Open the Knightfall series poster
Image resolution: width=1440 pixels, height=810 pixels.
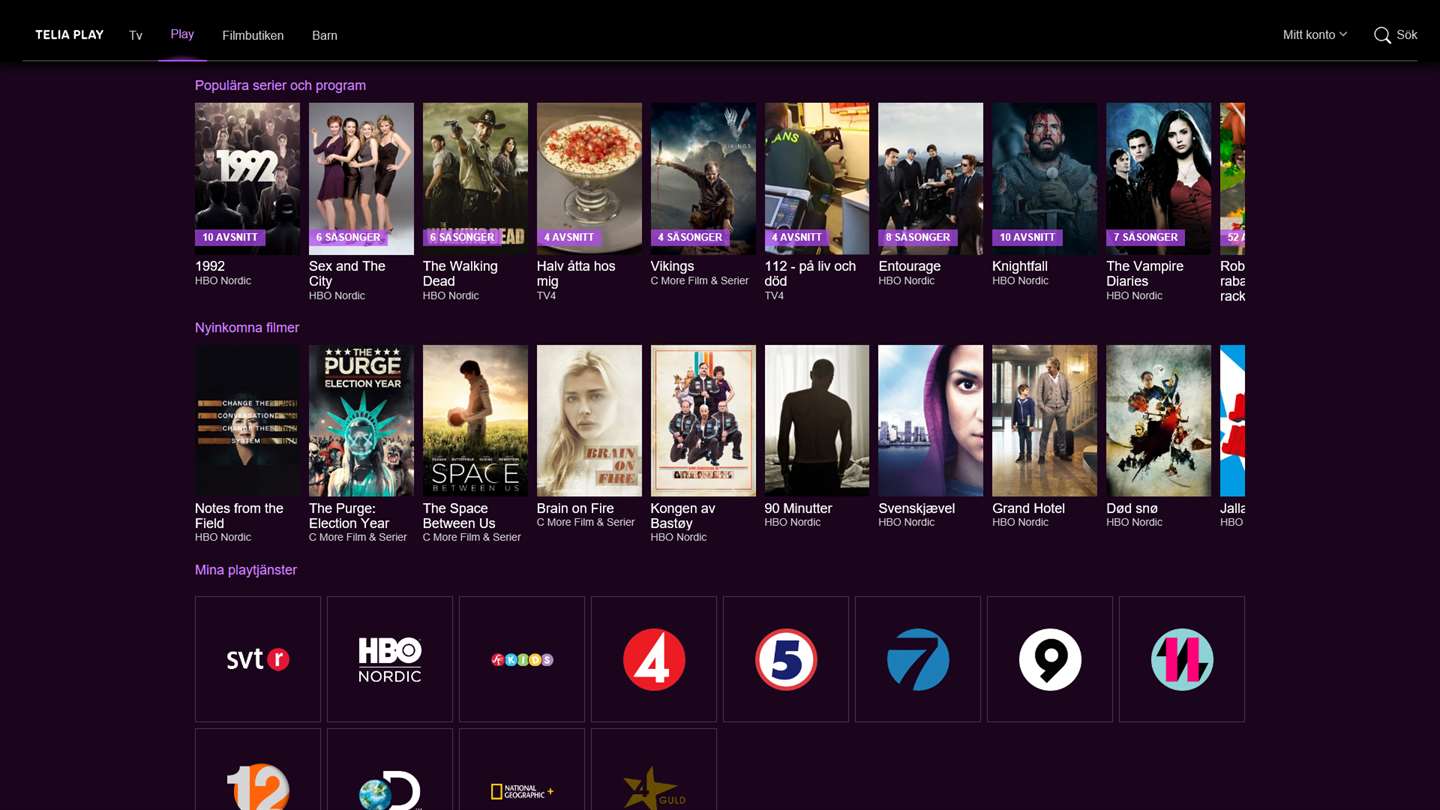point(1045,179)
